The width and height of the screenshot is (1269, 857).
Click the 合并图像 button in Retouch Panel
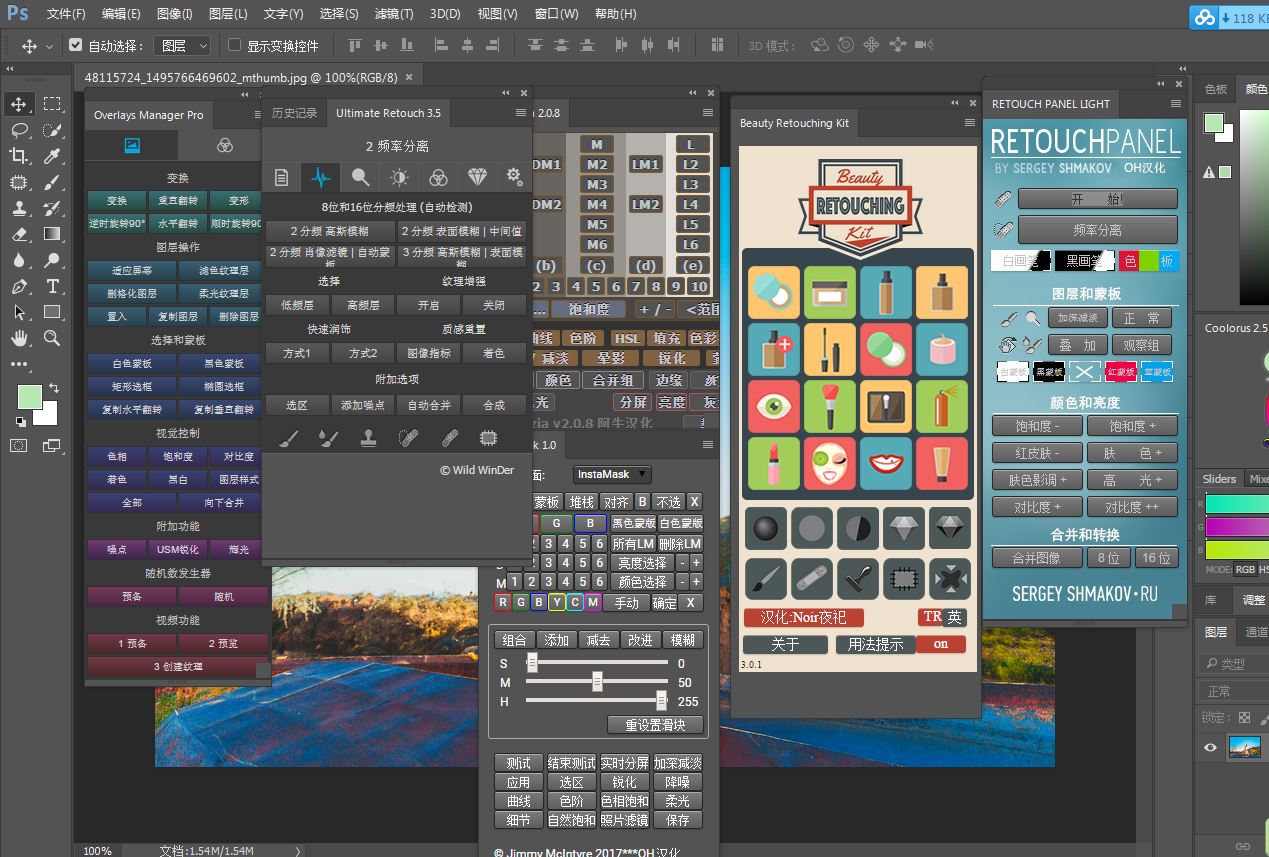coord(1036,558)
